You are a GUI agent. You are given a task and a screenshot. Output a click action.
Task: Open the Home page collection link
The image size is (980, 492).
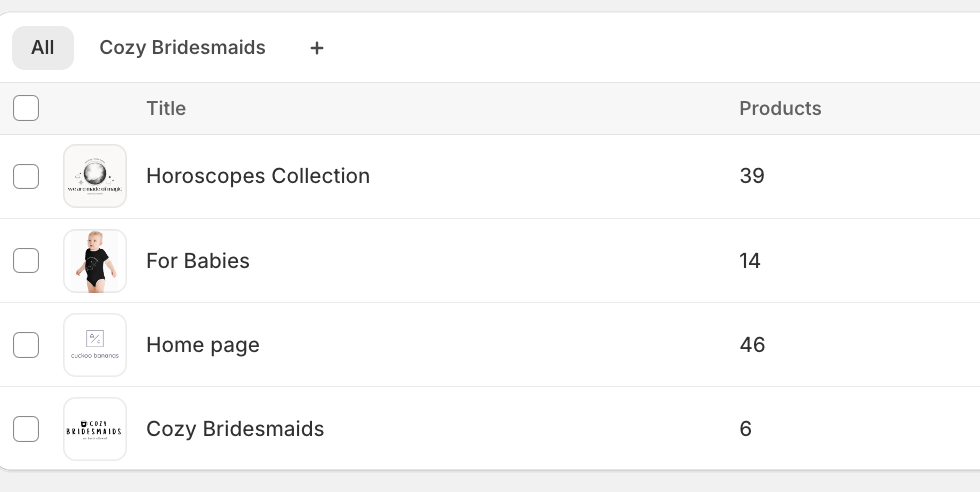coord(203,345)
